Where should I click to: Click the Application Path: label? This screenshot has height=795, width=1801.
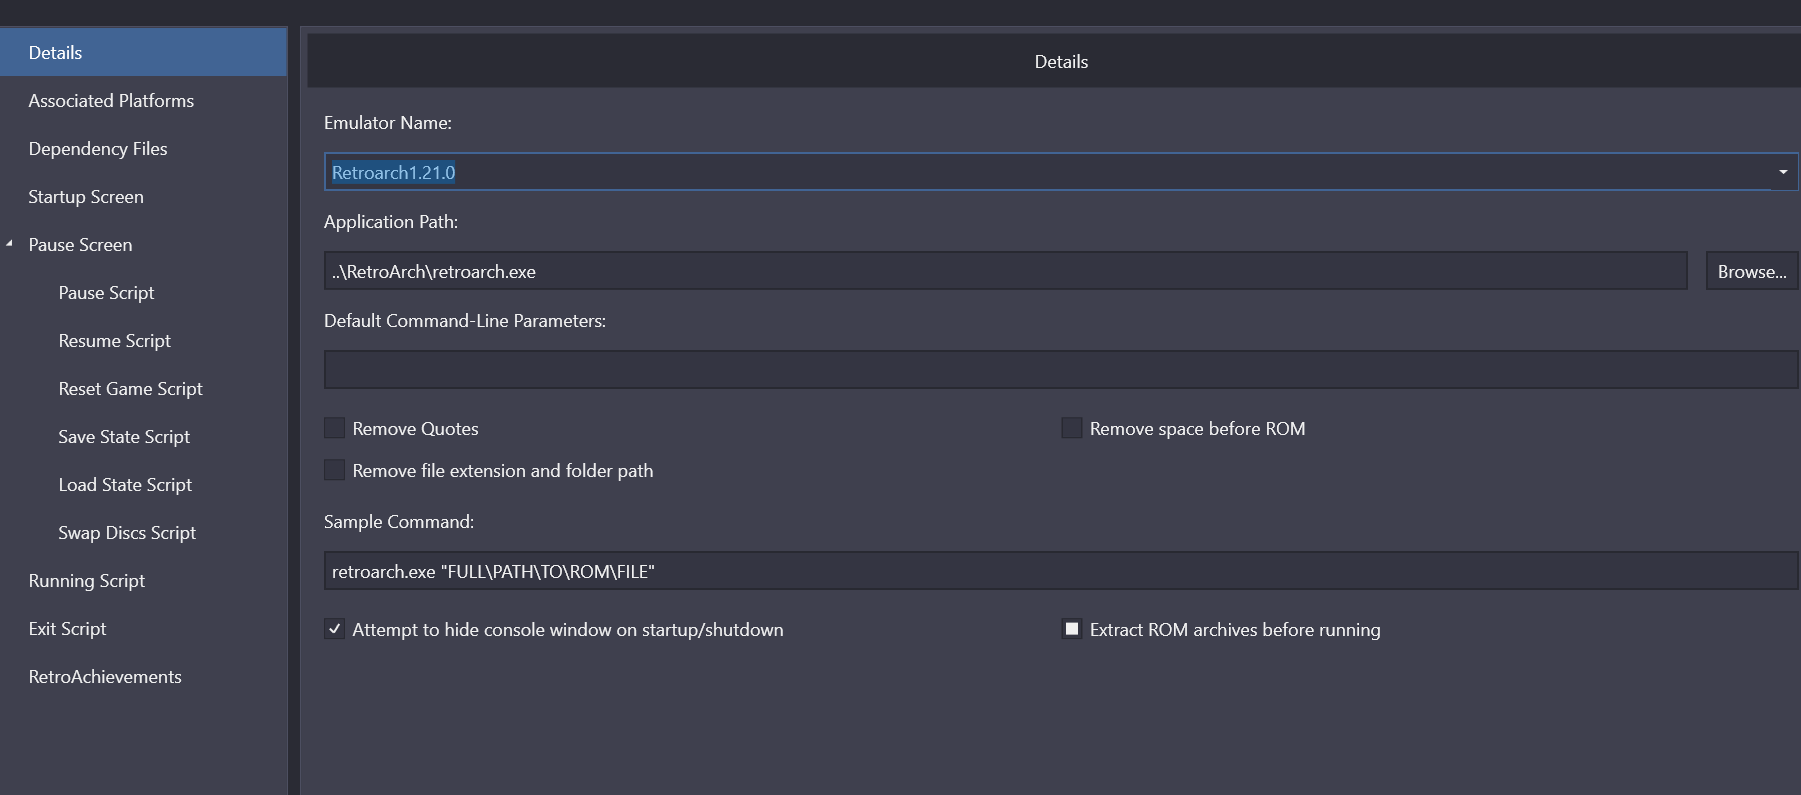point(391,221)
